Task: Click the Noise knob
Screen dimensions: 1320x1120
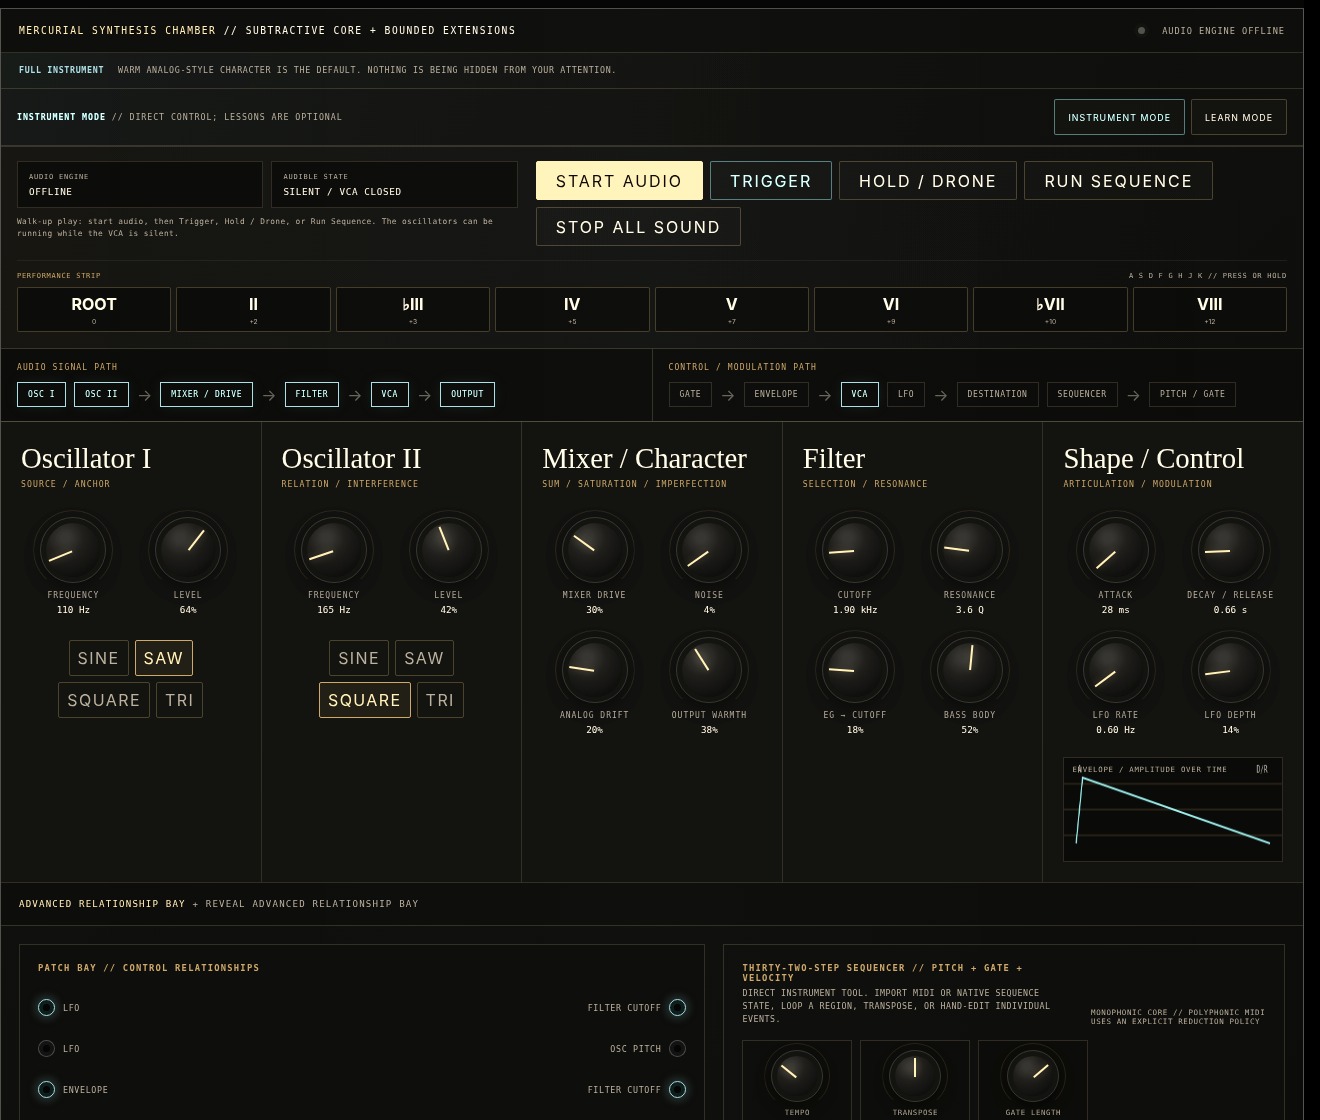Action: pyautogui.click(x=709, y=550)
